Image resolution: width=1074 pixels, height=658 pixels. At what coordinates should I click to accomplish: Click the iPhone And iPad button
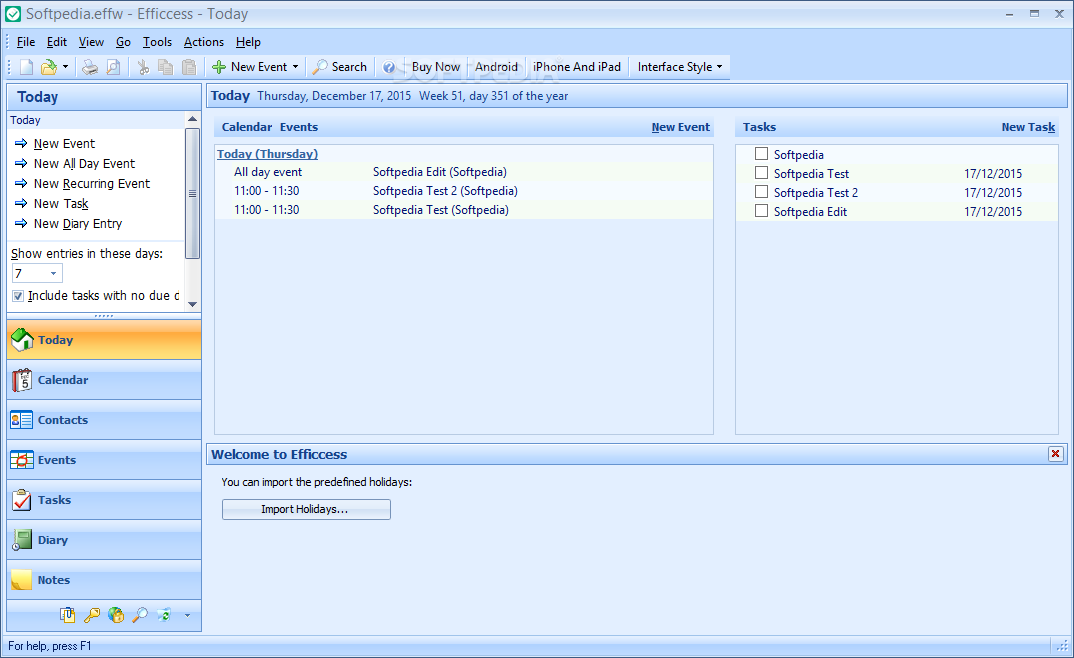577,67
